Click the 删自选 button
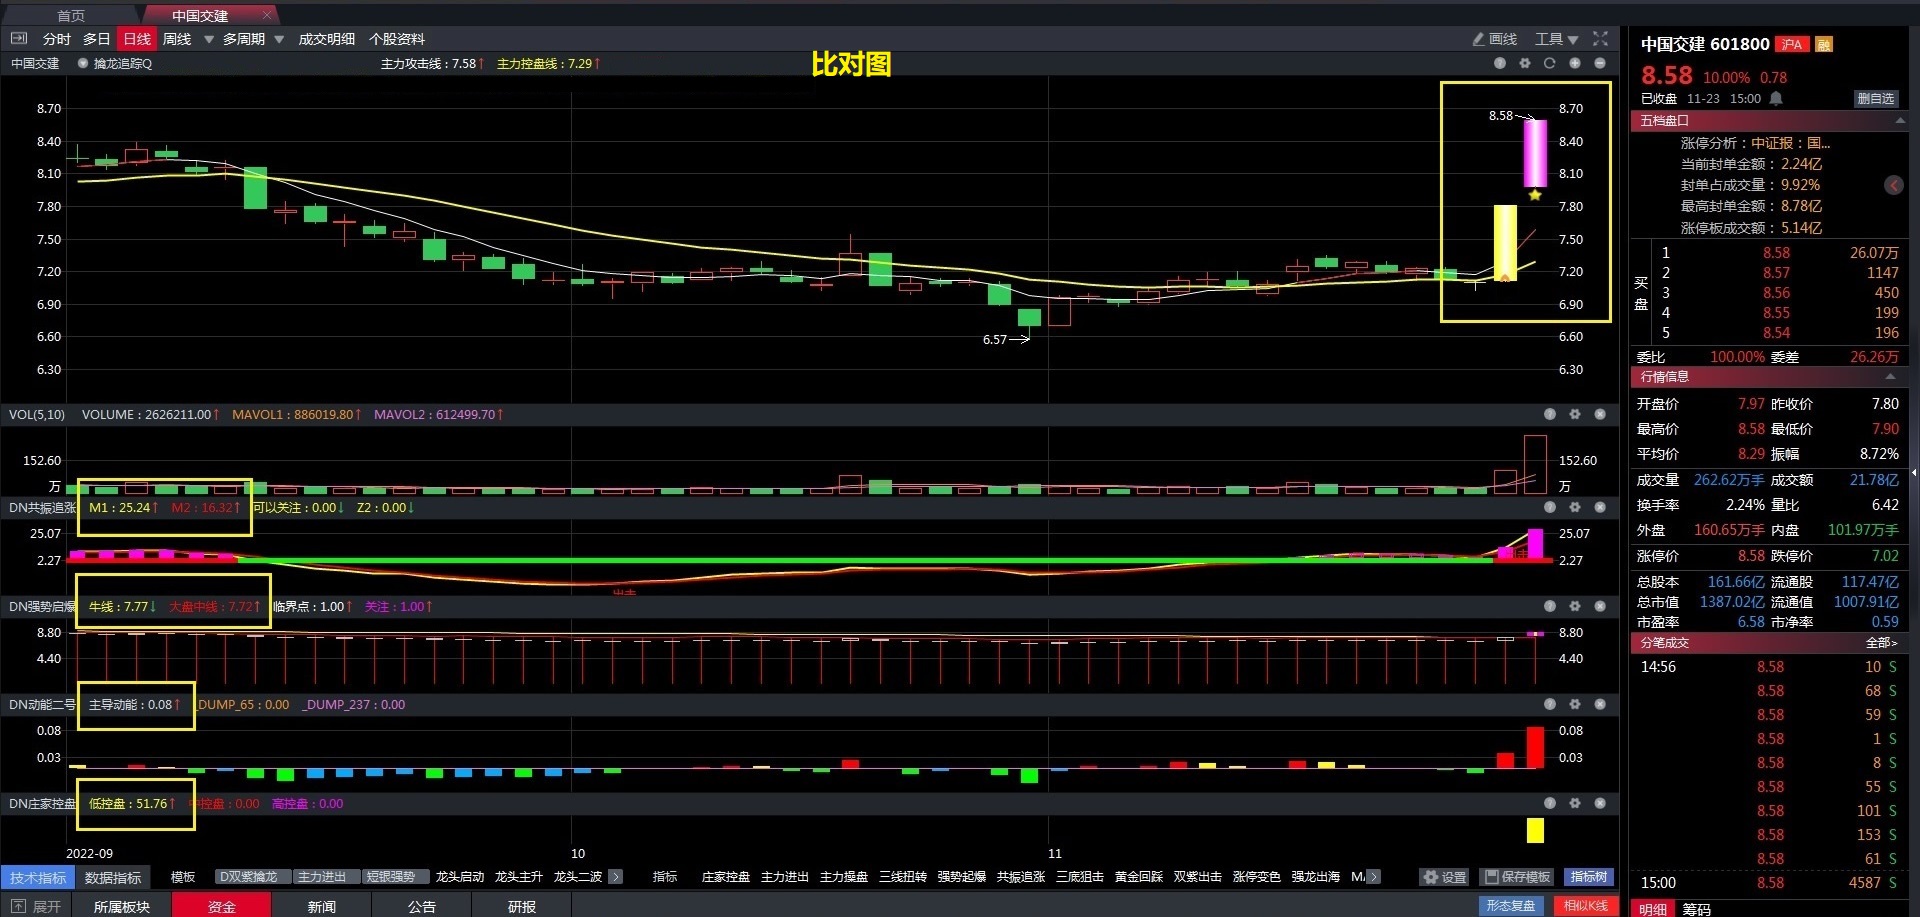Viewport: 1920px width, 917px height. 1875,98
